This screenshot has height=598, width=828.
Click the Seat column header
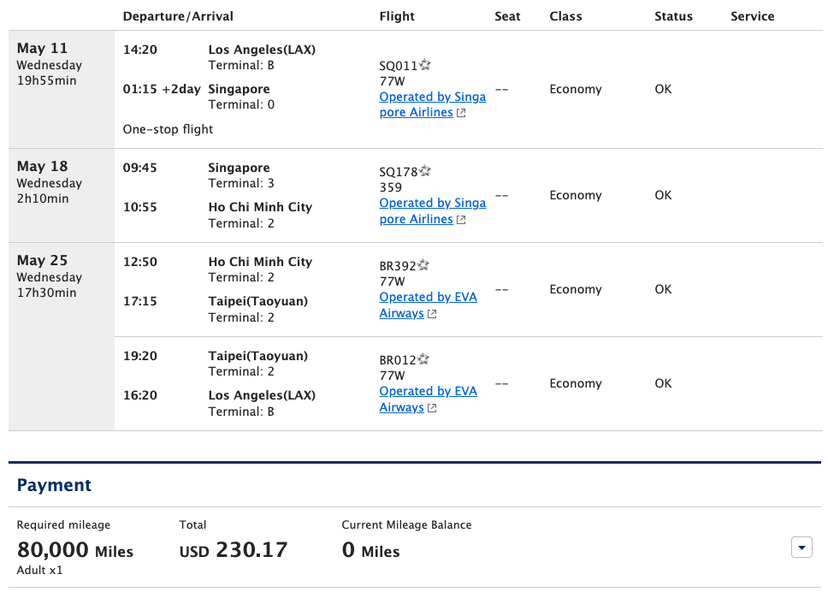[x=507, y=16]
